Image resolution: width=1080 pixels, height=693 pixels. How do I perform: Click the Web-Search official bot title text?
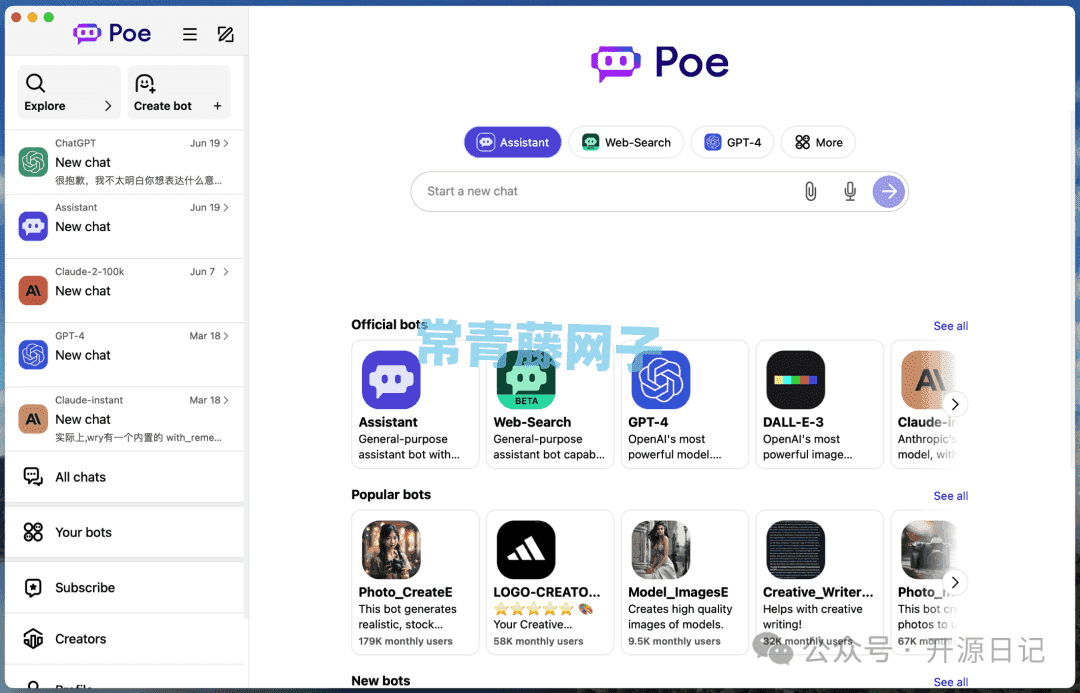(532, 422)
